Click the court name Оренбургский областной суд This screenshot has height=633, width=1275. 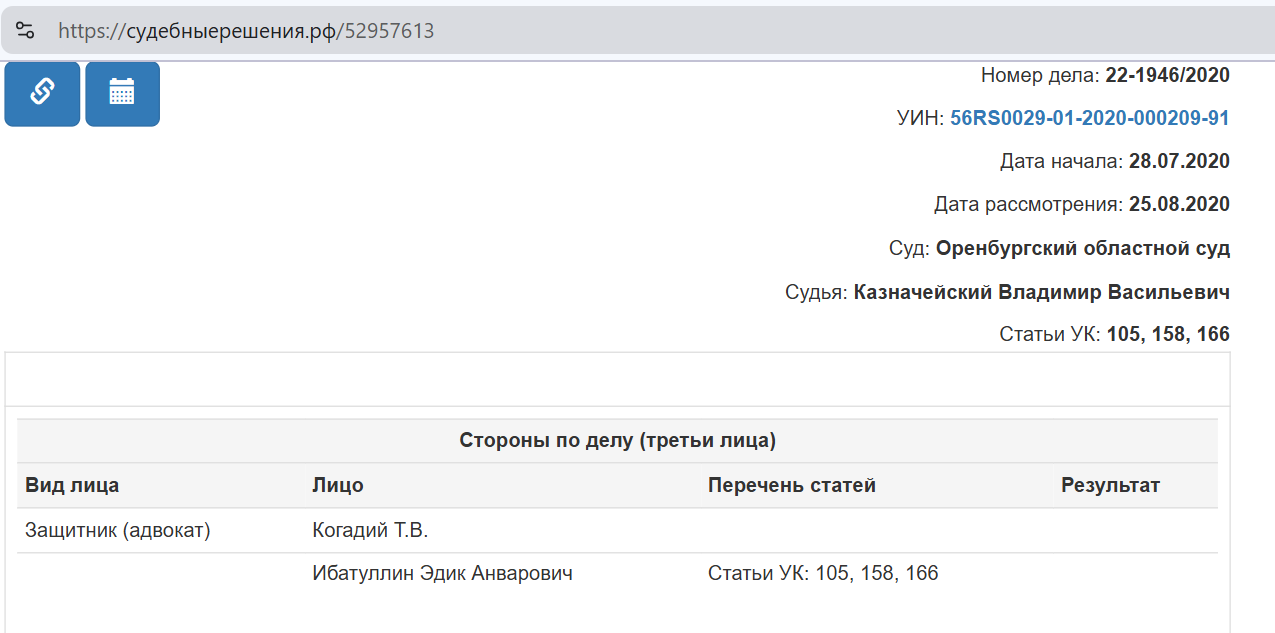1083,248
